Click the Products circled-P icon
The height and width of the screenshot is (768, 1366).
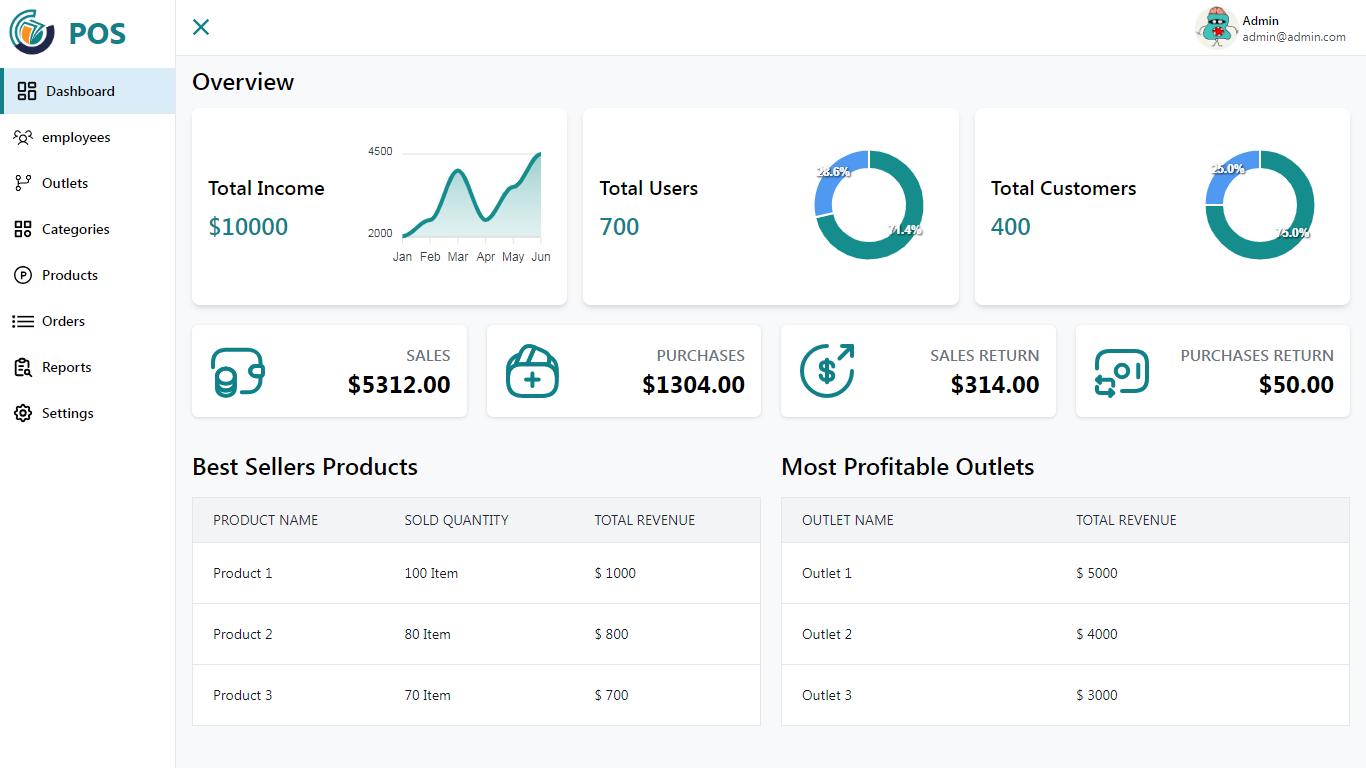[24, 275]
